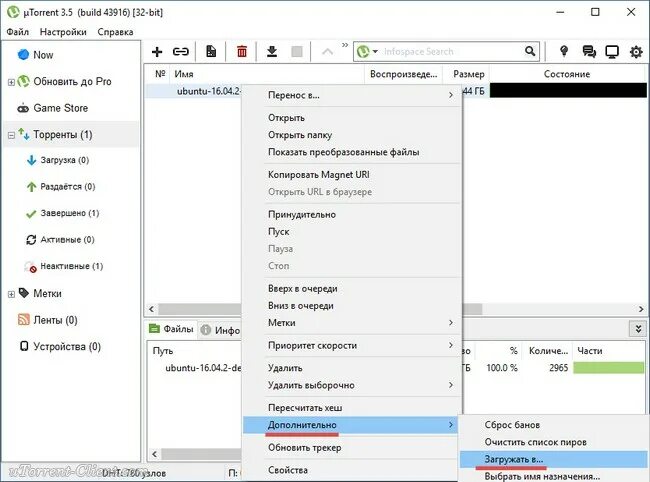Image resolution: width=650 pixels, height=482 pixels.
Task: Click the Метки tag icon
Action: pos(24,293)
